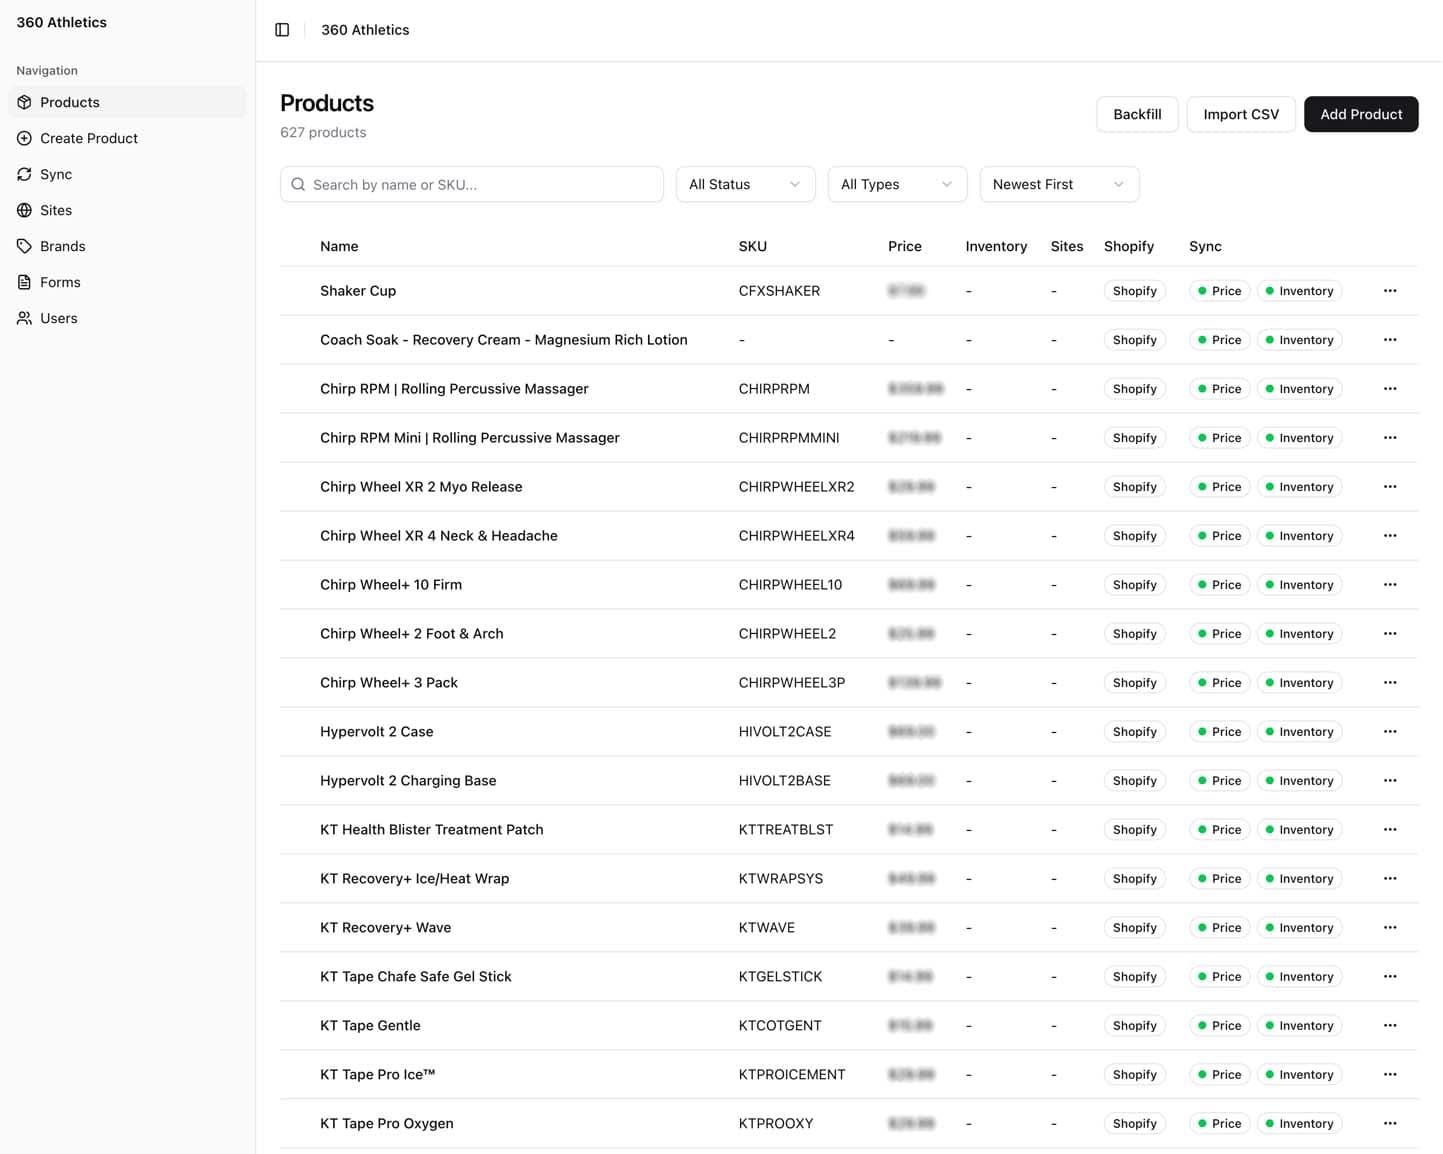Toggle Price sync for Chirp Wheel+ 3 Pack
Viewport: 1443px width, 1154px height.
[x=1219, y=683]
